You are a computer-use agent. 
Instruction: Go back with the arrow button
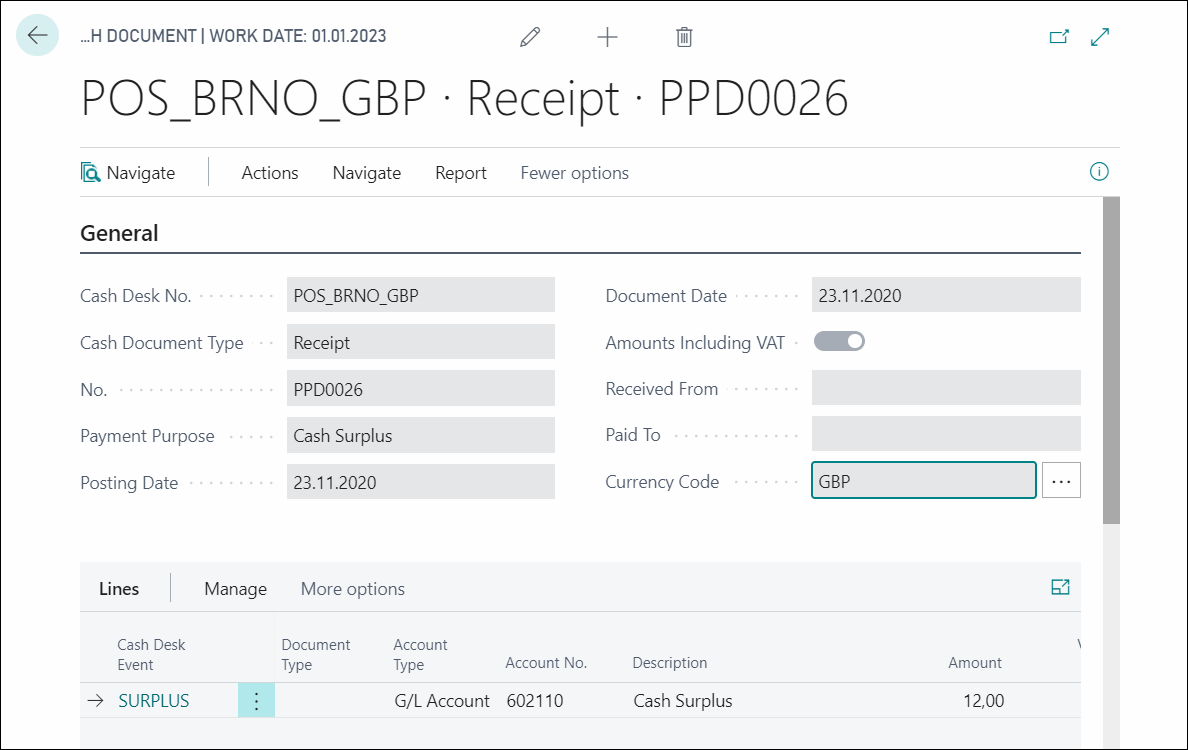coord(37,35)
